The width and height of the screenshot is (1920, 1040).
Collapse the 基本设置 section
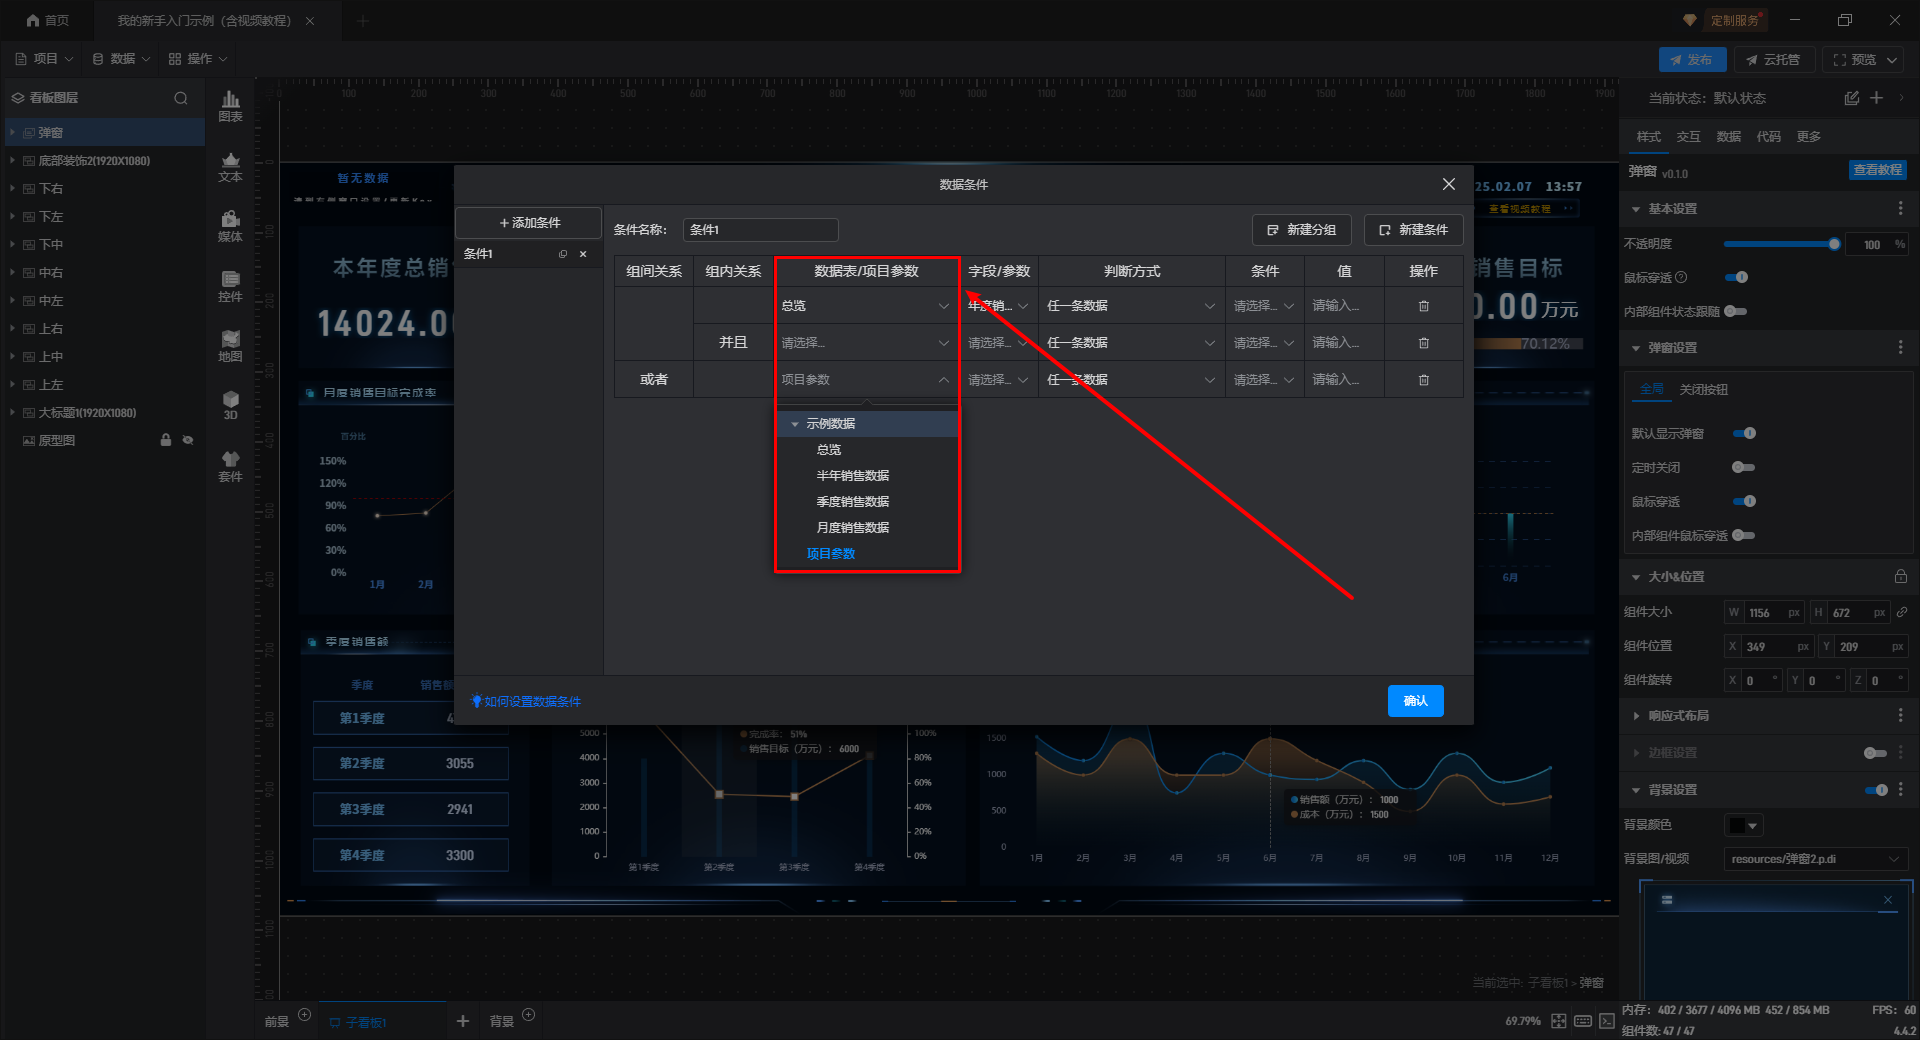pos(1636,209)
